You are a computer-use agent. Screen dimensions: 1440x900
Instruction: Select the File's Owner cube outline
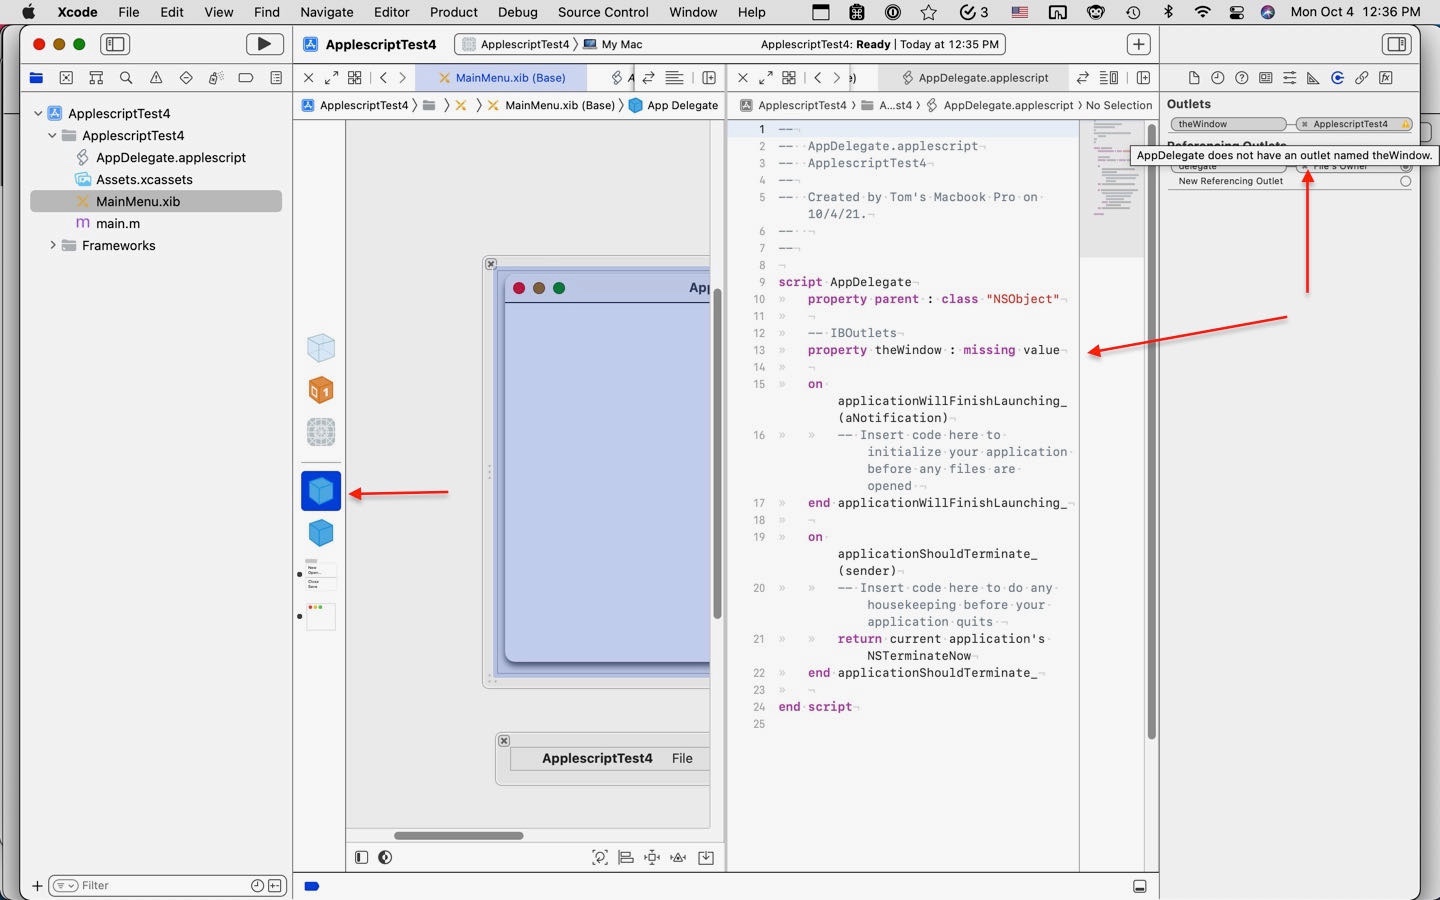[321, 348]
